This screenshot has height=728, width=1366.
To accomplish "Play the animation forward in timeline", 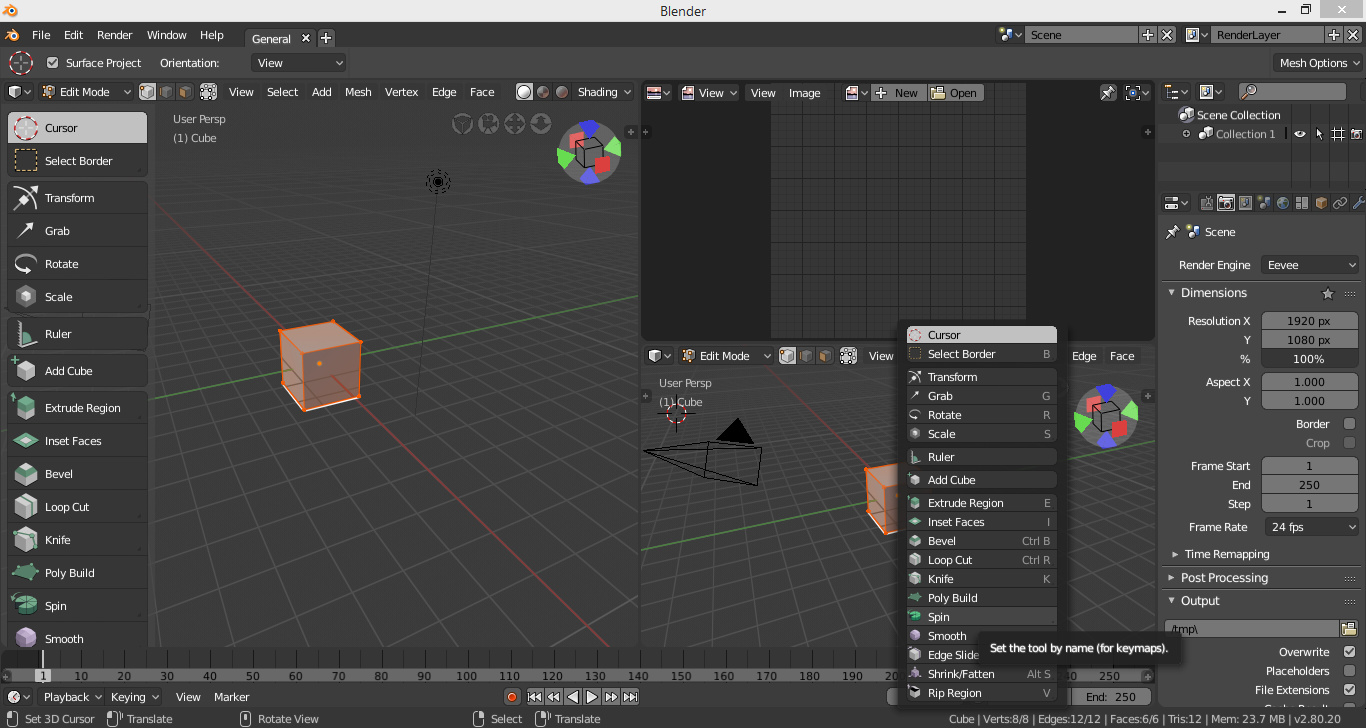I will 592,697.
